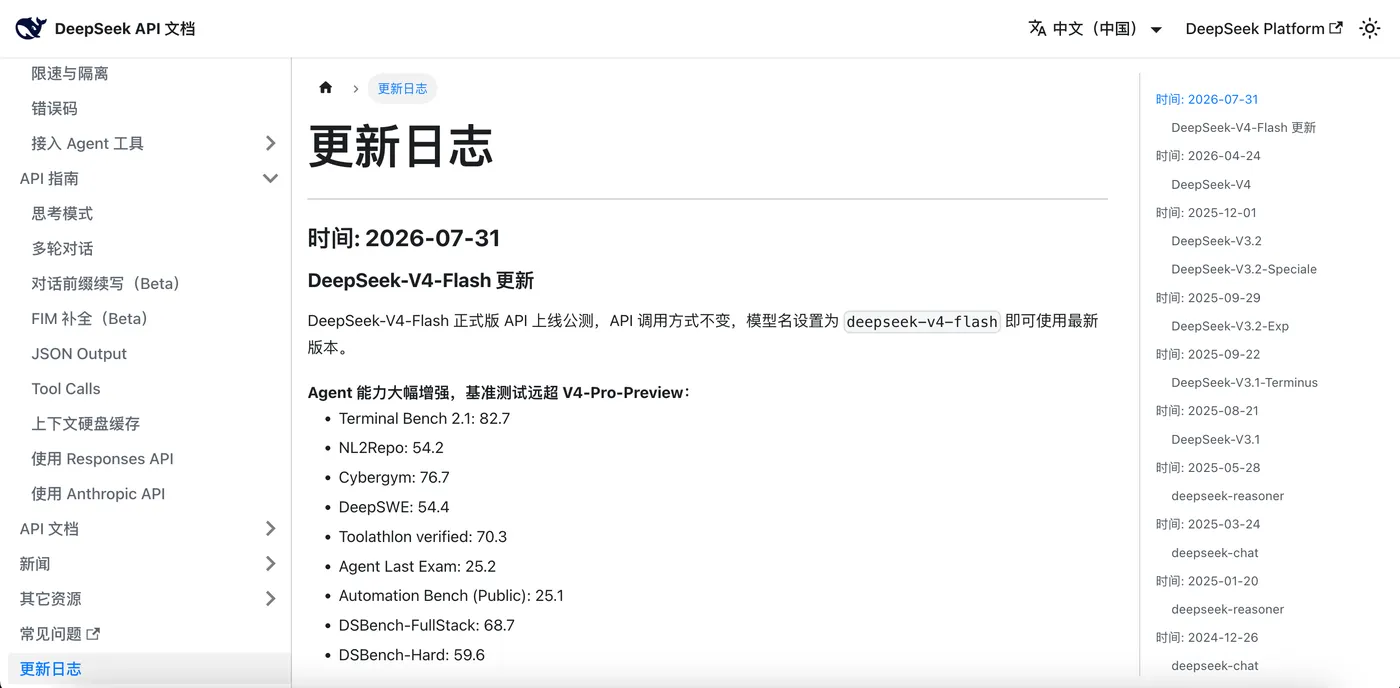Open Tool Calls sidebar page
Viewport: 1400px width, 688px height.
(66, 388)
